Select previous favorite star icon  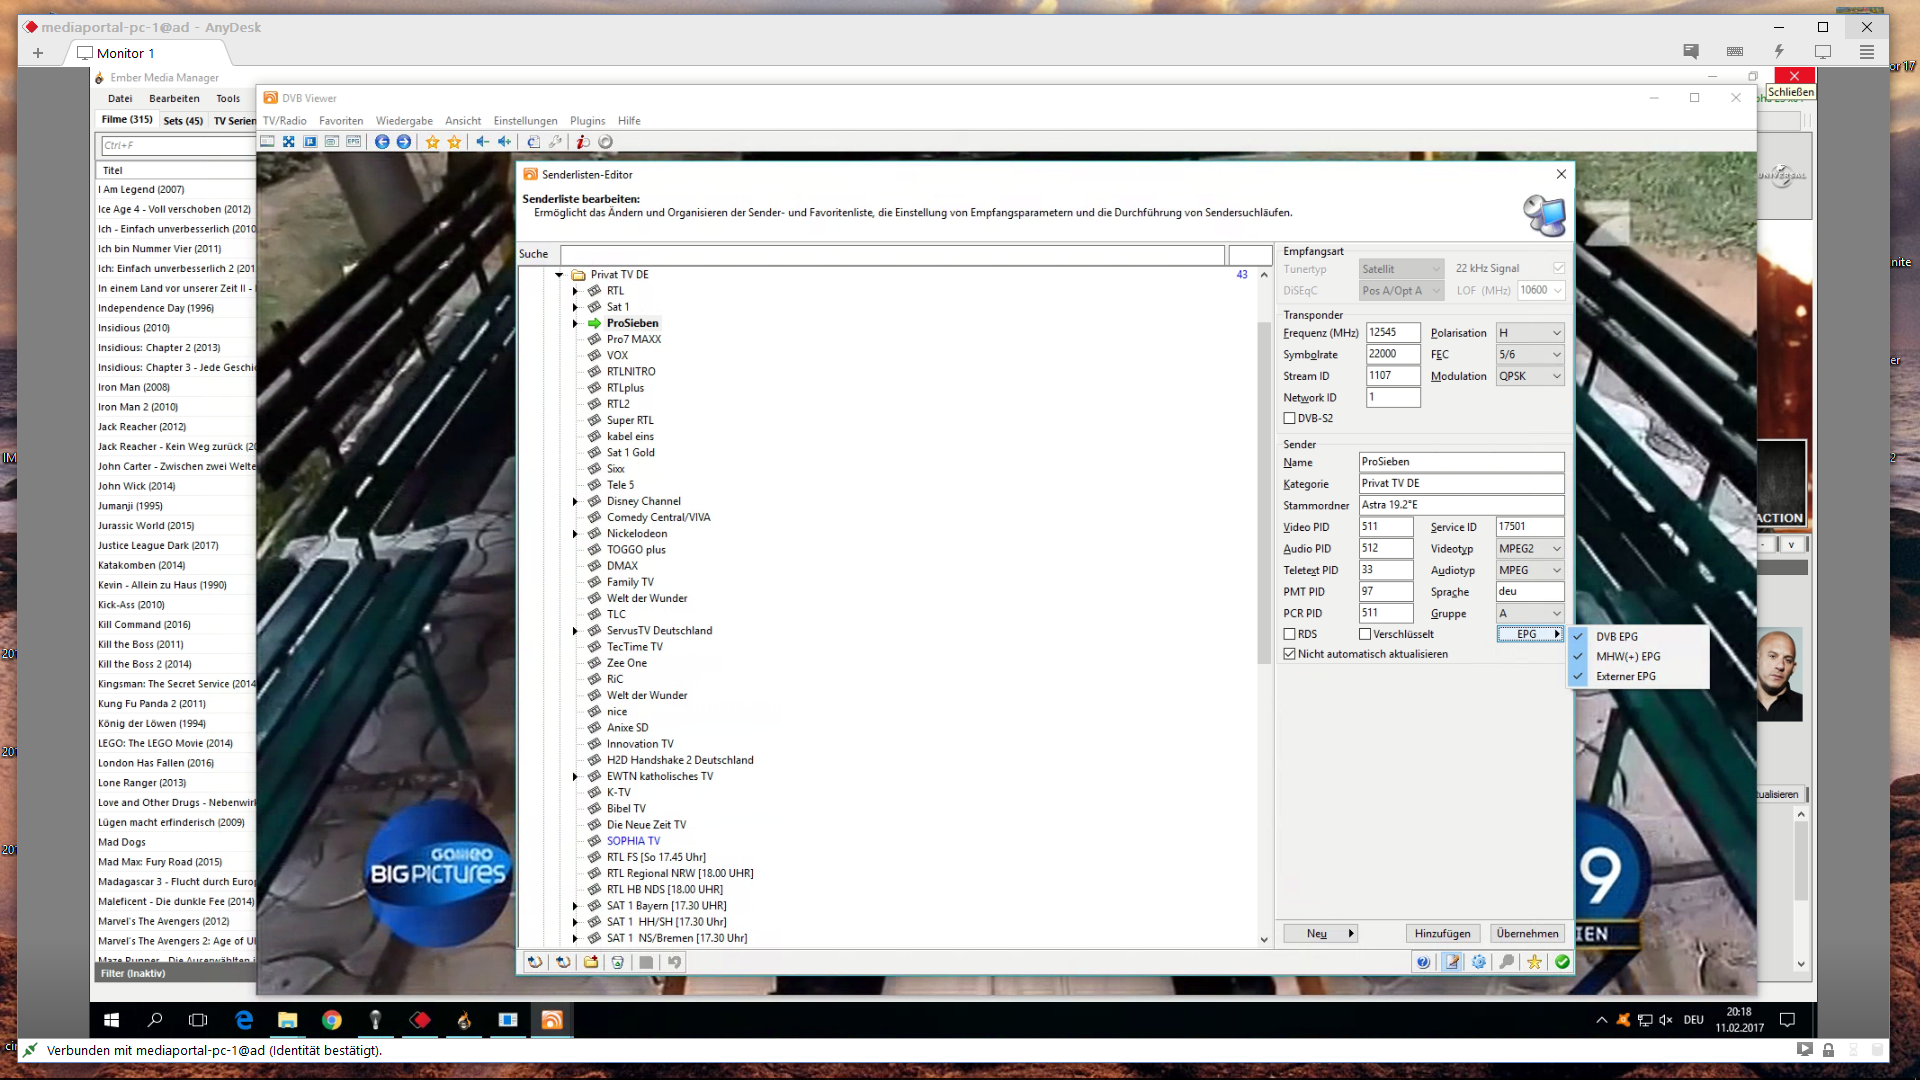(x=433, y=142)
